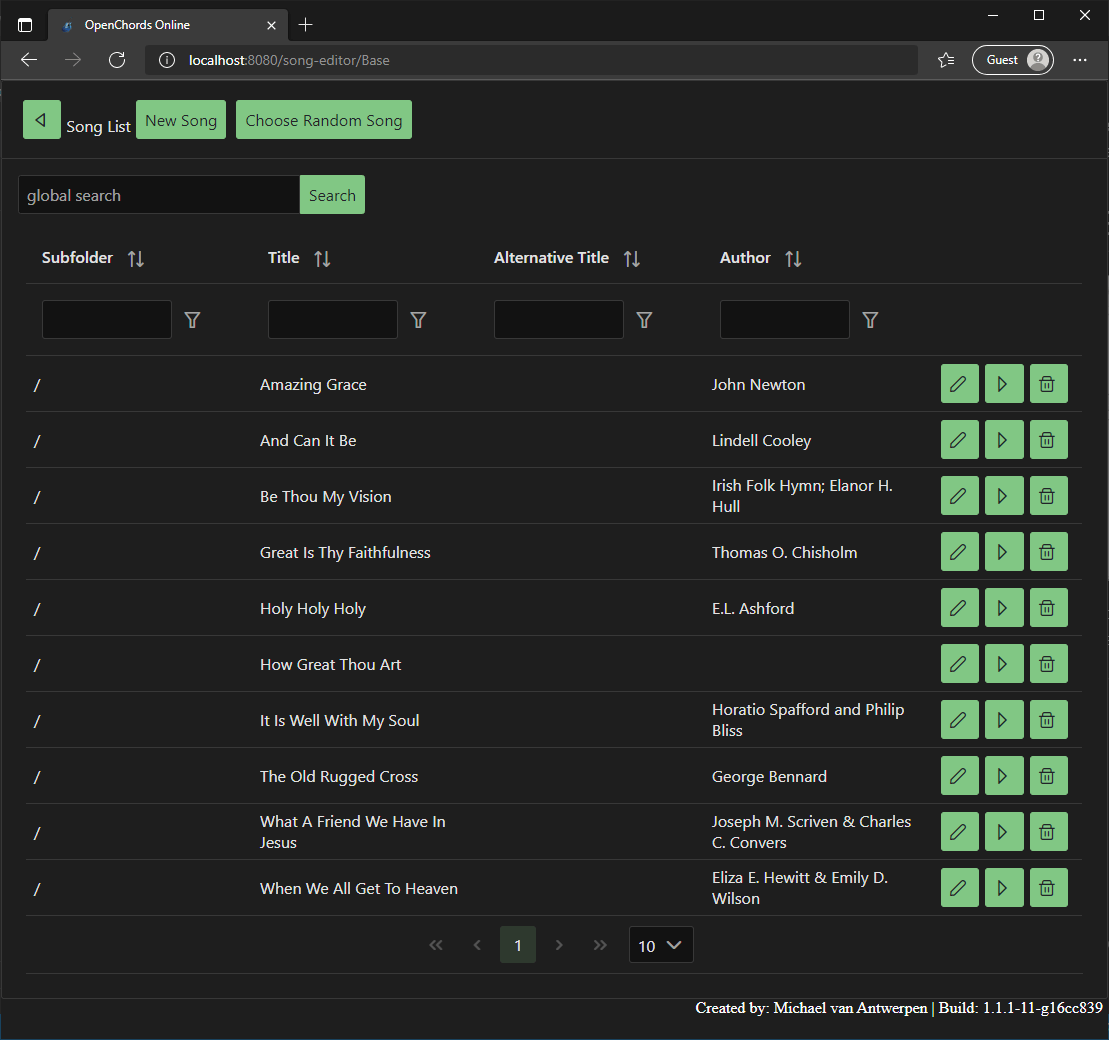The height and width of the screenshot is (1040, 1109).
Task: Open the Title column filter funnel
Action: [418, 319]
